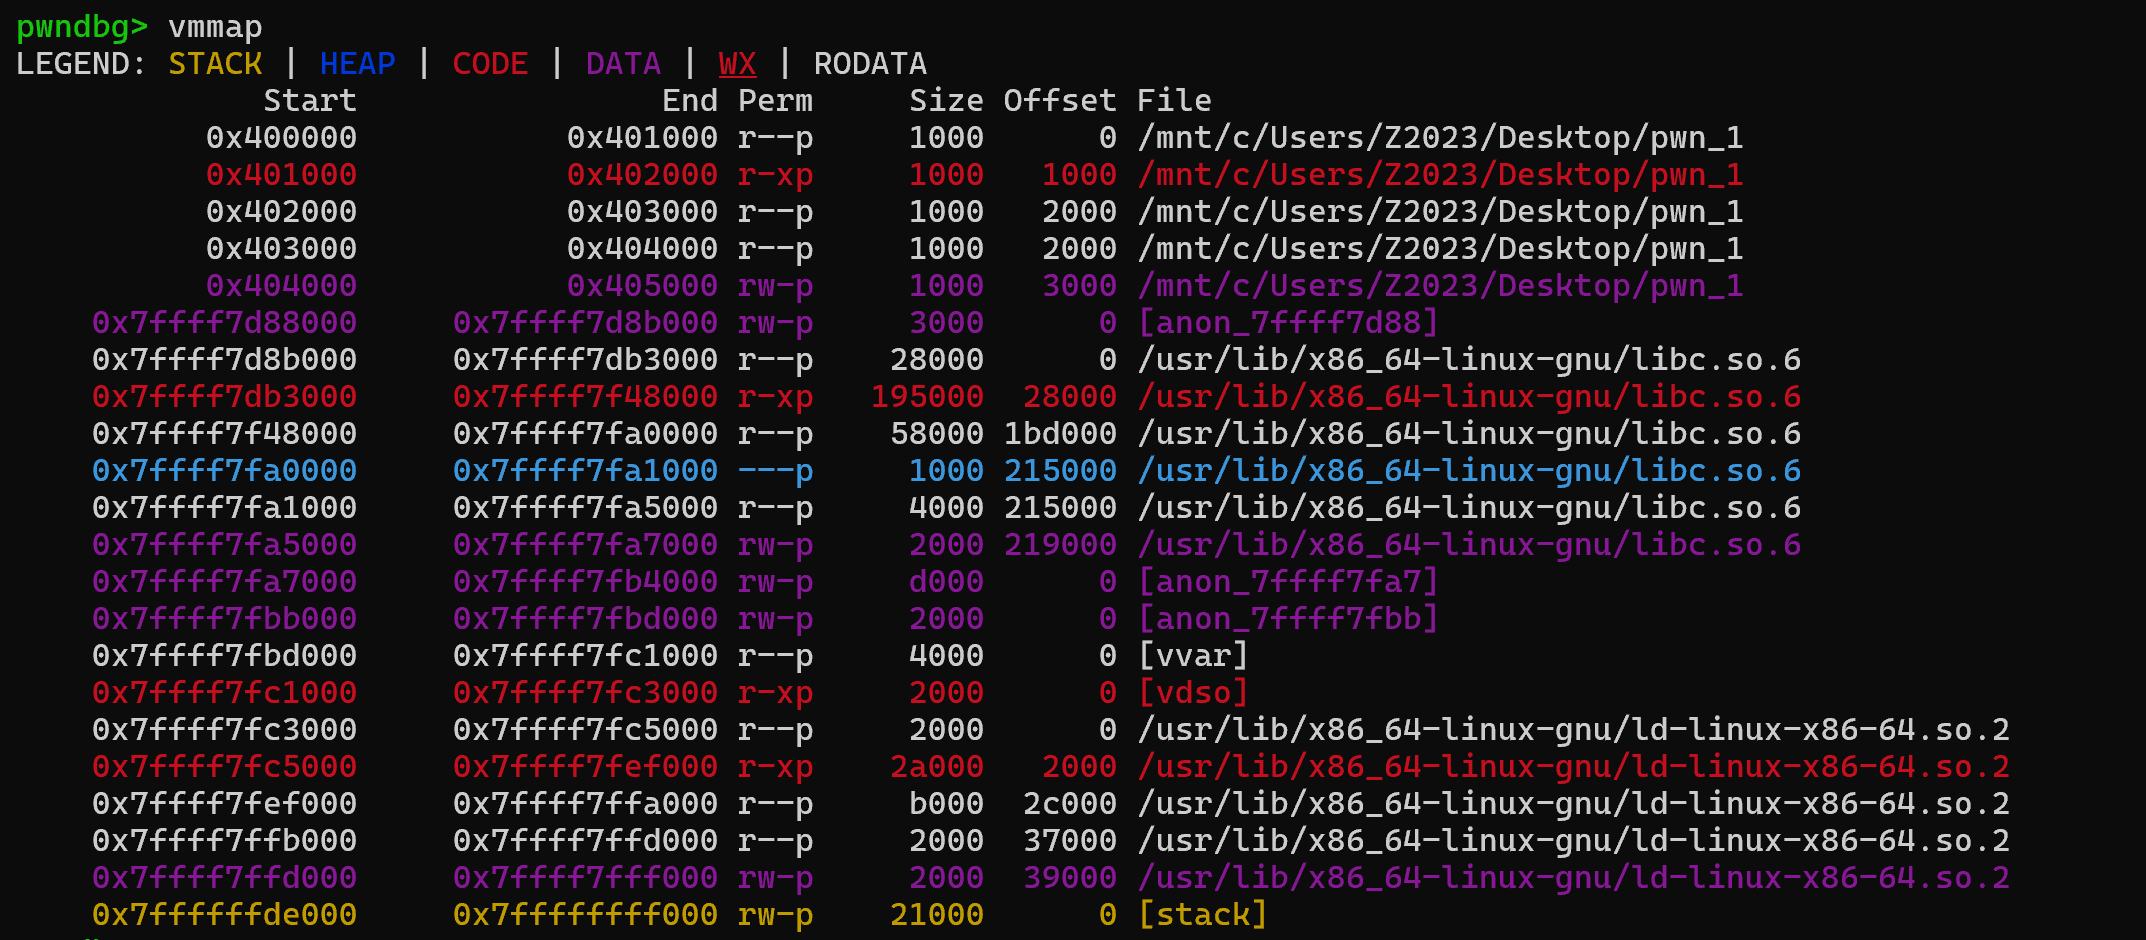Screen dimensions: 2146x940
Task: Click the Perm column header
Action: [x=775, y=101]
